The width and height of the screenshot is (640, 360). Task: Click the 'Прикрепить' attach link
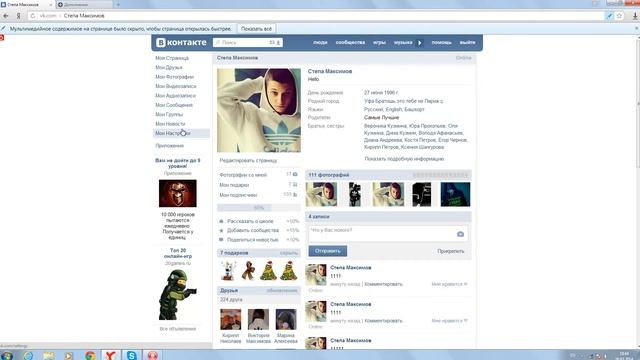(x=451, y=251)
